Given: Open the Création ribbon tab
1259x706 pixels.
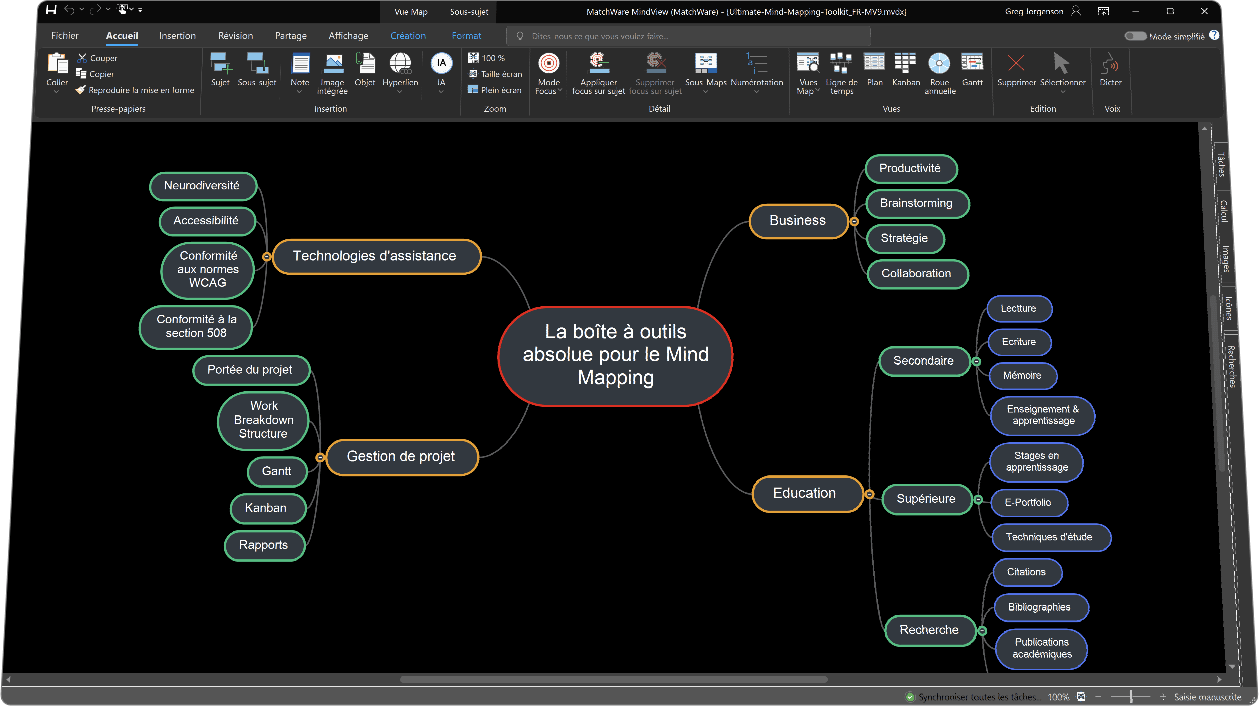Looking at the screenshot, I should [408, 36].
